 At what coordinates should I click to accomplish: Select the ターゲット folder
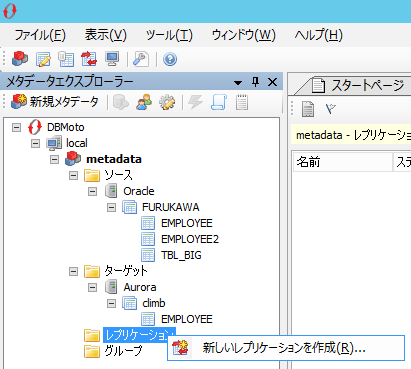click(x=126, y=271)
